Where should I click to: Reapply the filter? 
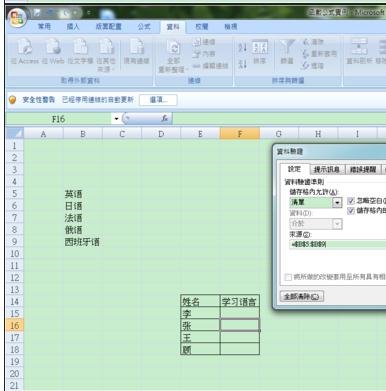click(319, 54)
